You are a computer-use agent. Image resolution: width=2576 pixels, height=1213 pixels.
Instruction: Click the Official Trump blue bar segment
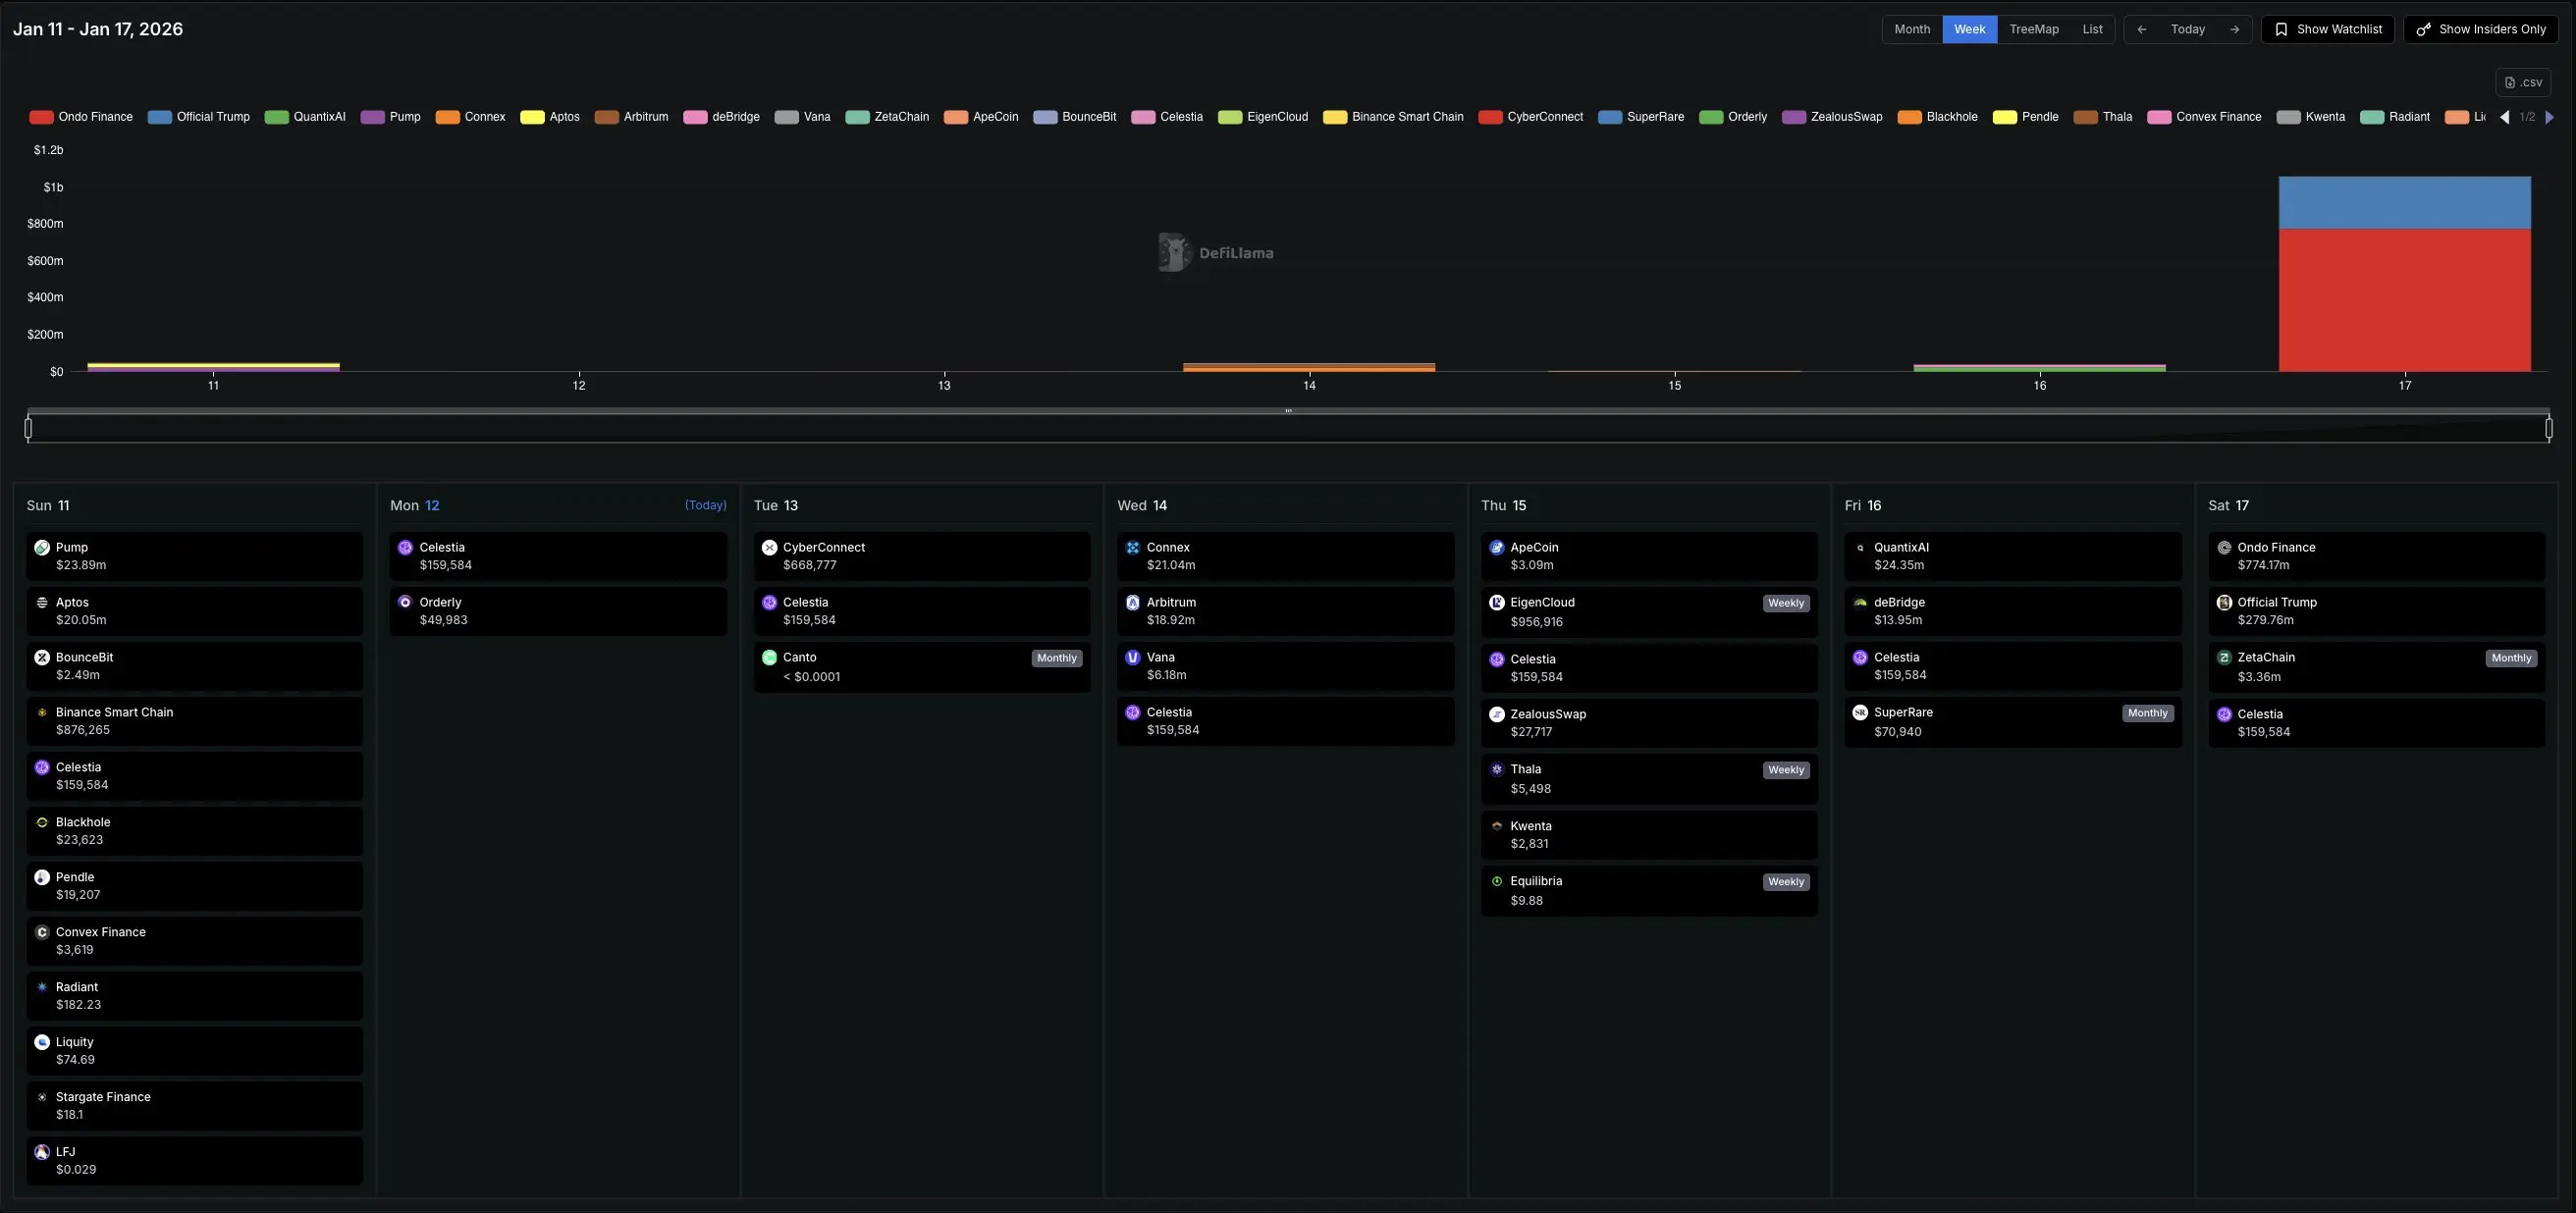[x=2404, y=203]
